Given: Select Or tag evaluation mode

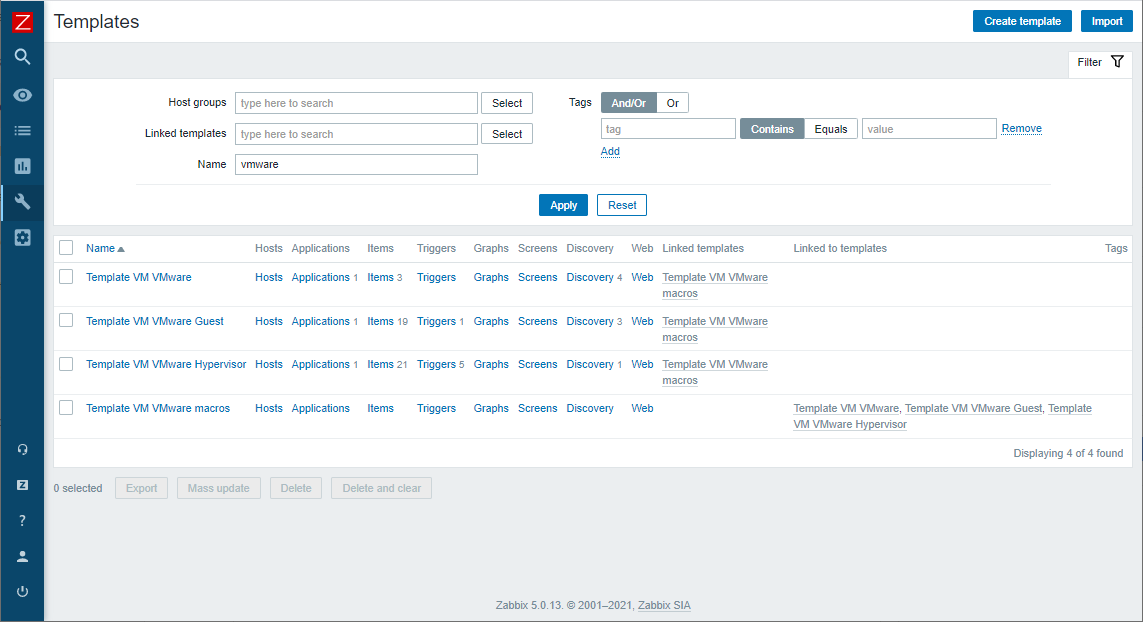Looking at the screenshot, I should (x=672, y=103).
